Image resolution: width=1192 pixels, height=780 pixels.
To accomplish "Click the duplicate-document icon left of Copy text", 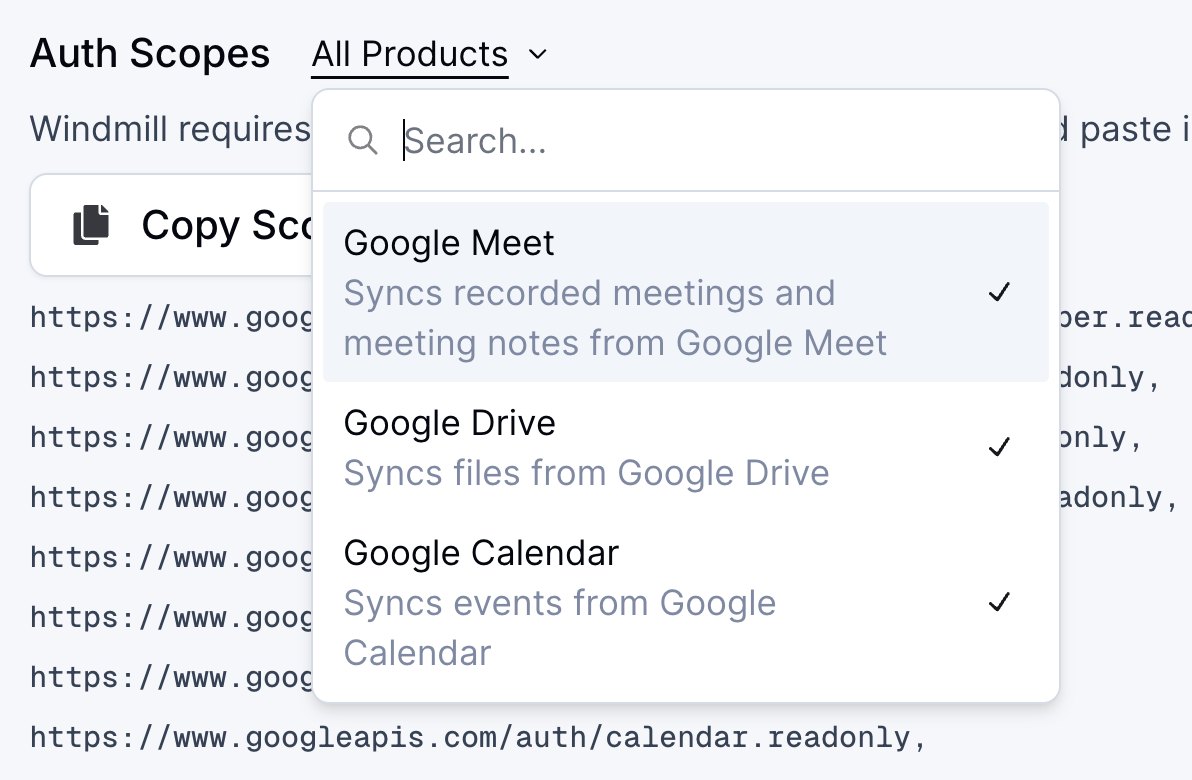I will click(x=91, y=224).
